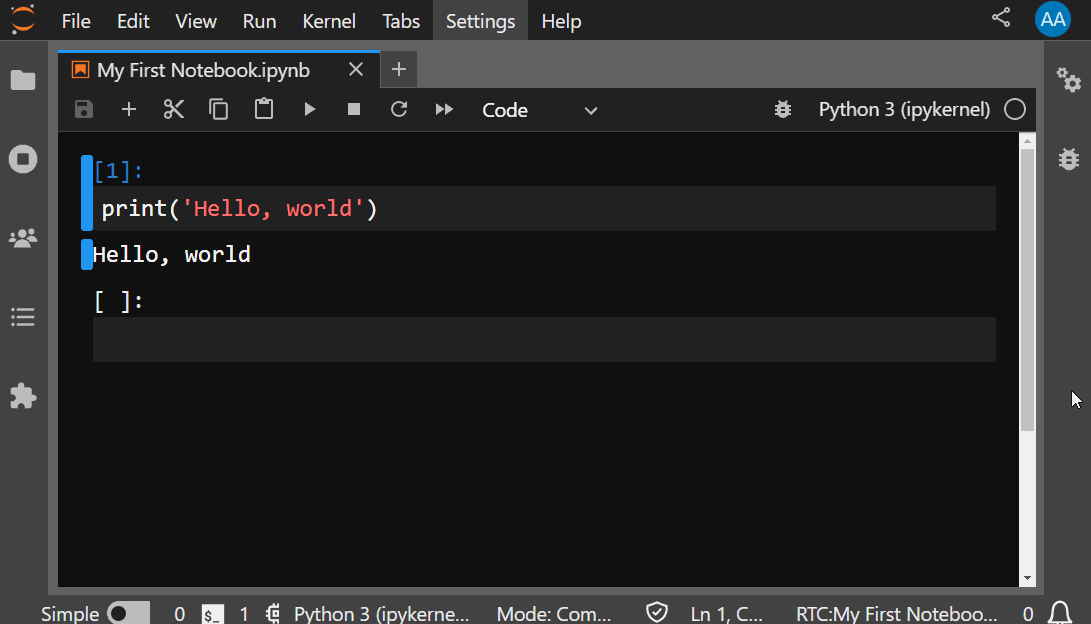The image size is (1091, 624).
Task: Click the Hello, world output text
Action: [171, 255]
